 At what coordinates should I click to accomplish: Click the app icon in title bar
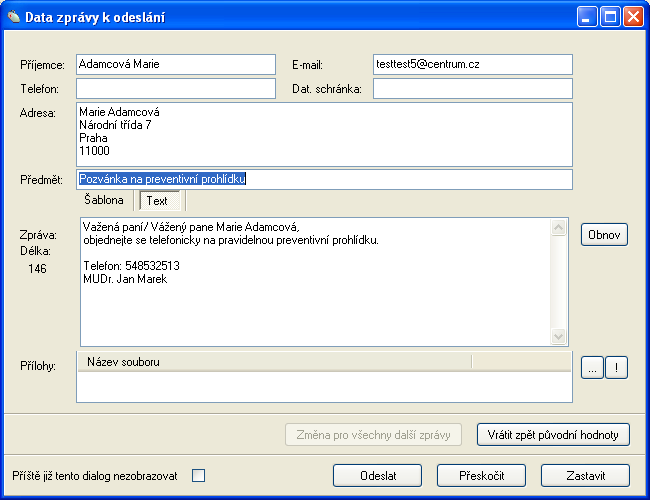click(14, 17)
